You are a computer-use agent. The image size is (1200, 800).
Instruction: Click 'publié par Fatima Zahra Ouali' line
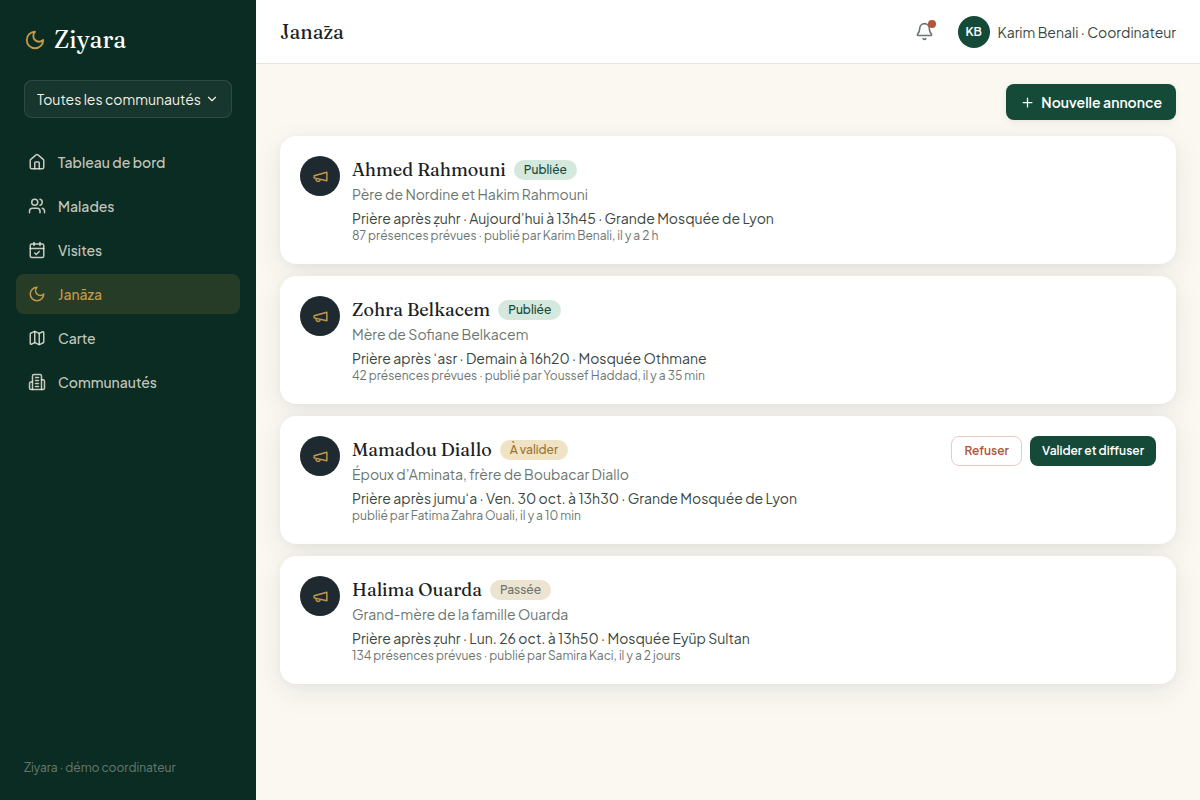click(466, 516)
